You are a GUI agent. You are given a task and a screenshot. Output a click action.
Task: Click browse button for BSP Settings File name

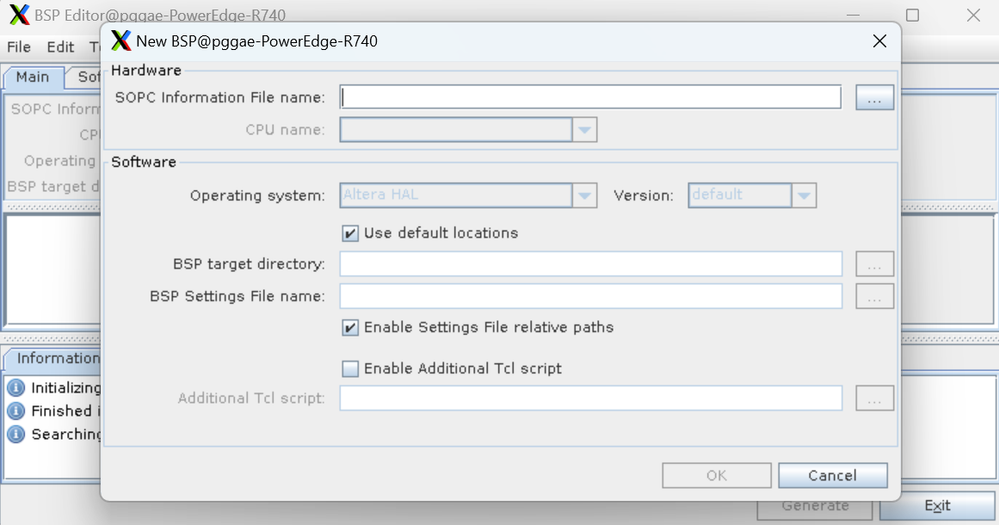pyautogui.click(x=874, y=296)
